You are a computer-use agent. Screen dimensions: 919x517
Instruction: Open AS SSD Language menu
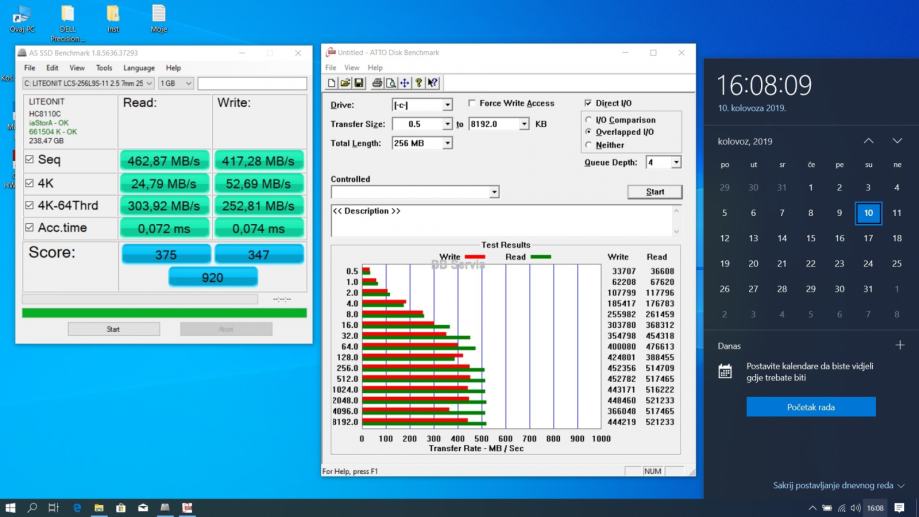(x=139, y=68)
